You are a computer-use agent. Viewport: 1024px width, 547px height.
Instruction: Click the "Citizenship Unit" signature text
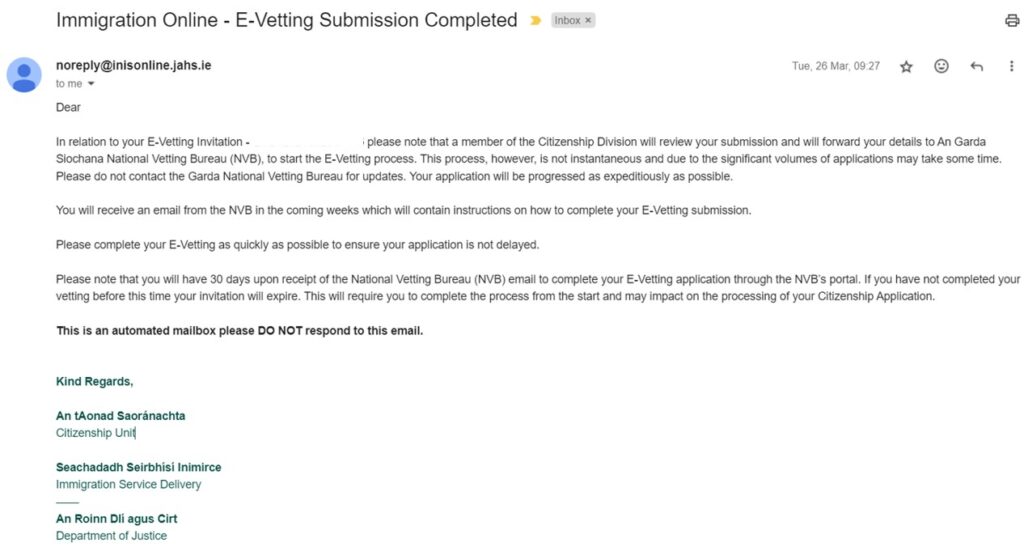point(95,433)
